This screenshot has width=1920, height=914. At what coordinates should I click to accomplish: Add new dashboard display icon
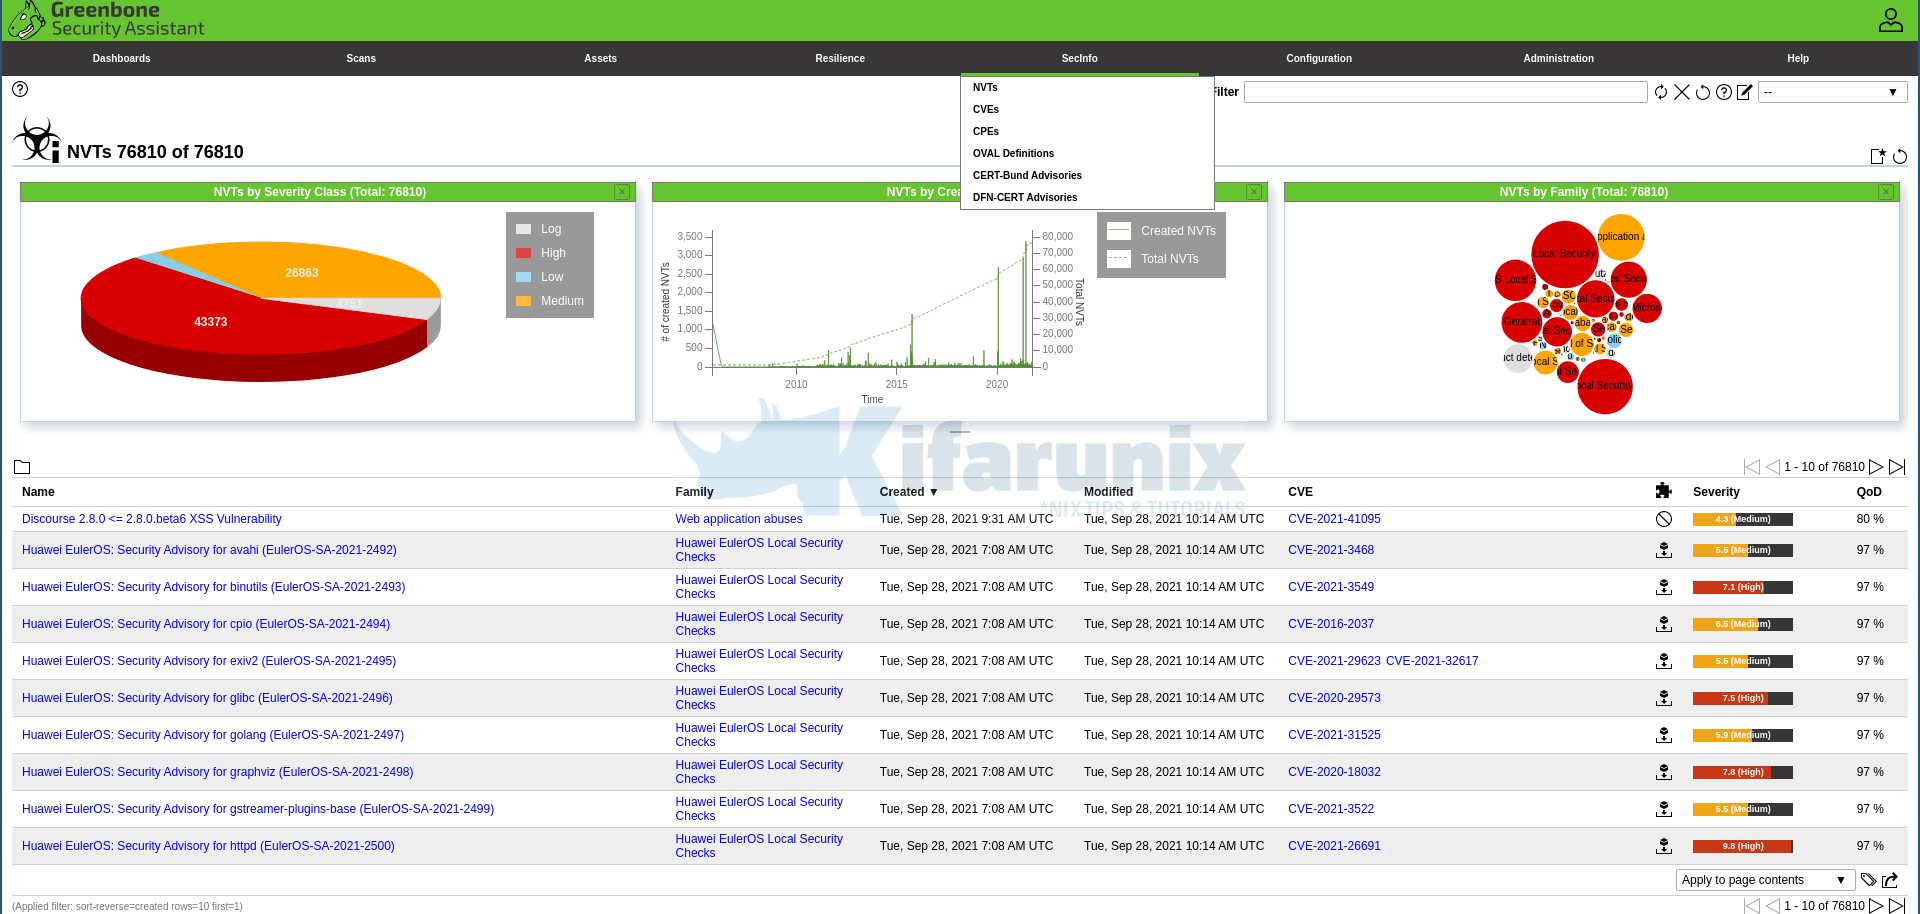(x=1878, y=156)
